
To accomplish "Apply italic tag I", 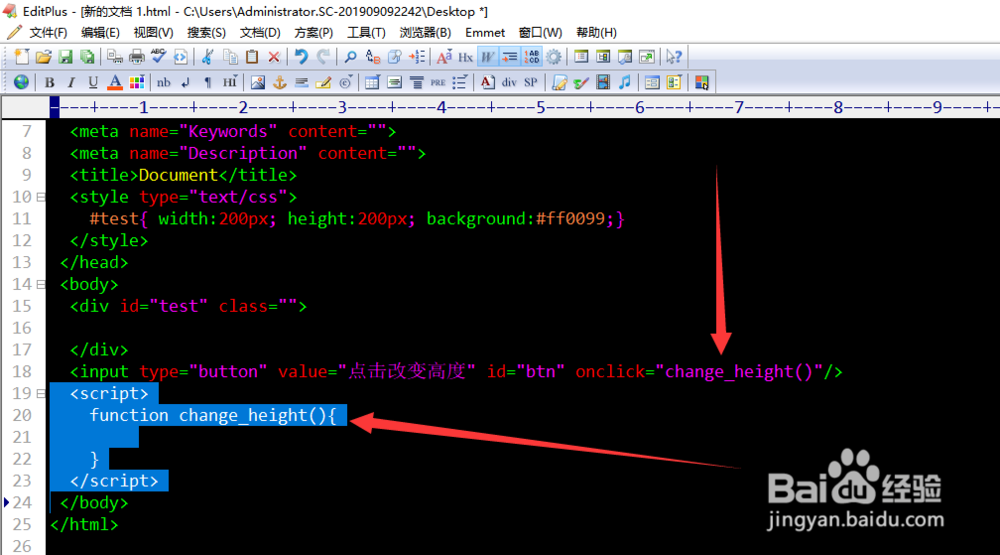I will (71, 82).
